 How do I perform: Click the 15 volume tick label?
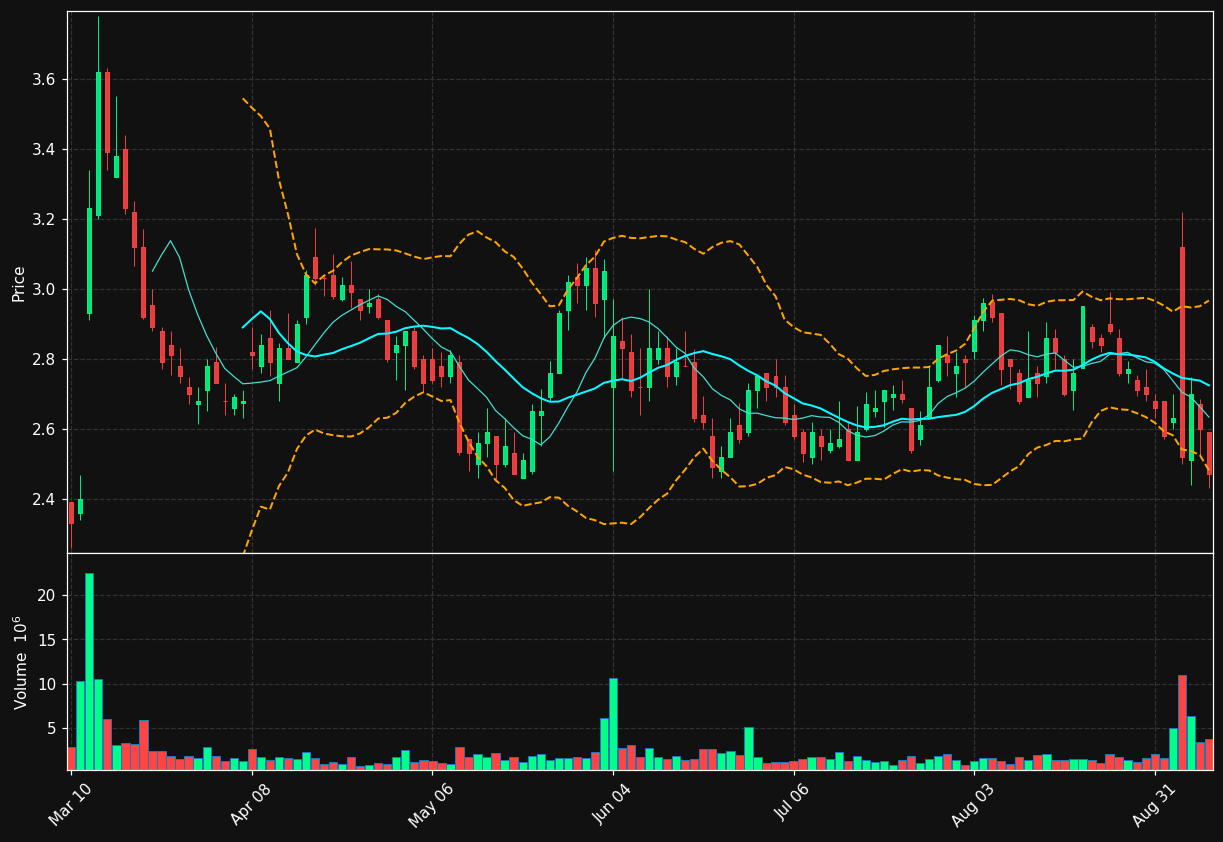[47, 640]
